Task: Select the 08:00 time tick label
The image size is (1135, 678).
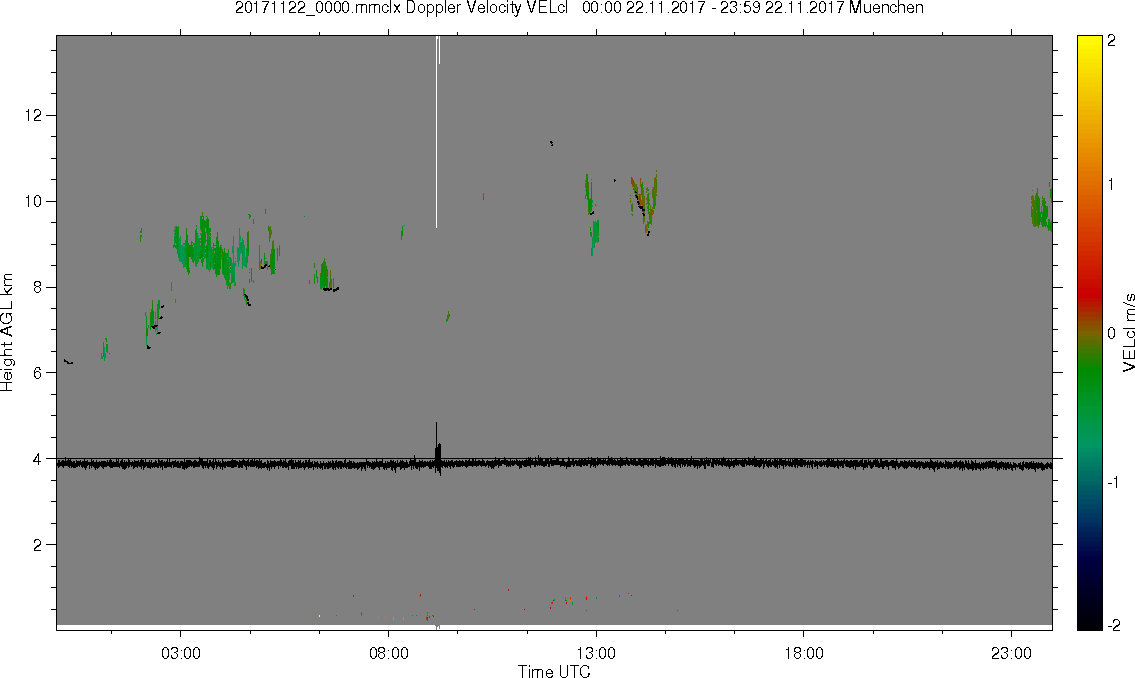Action: pyautogui.click(x=389, y=653)
